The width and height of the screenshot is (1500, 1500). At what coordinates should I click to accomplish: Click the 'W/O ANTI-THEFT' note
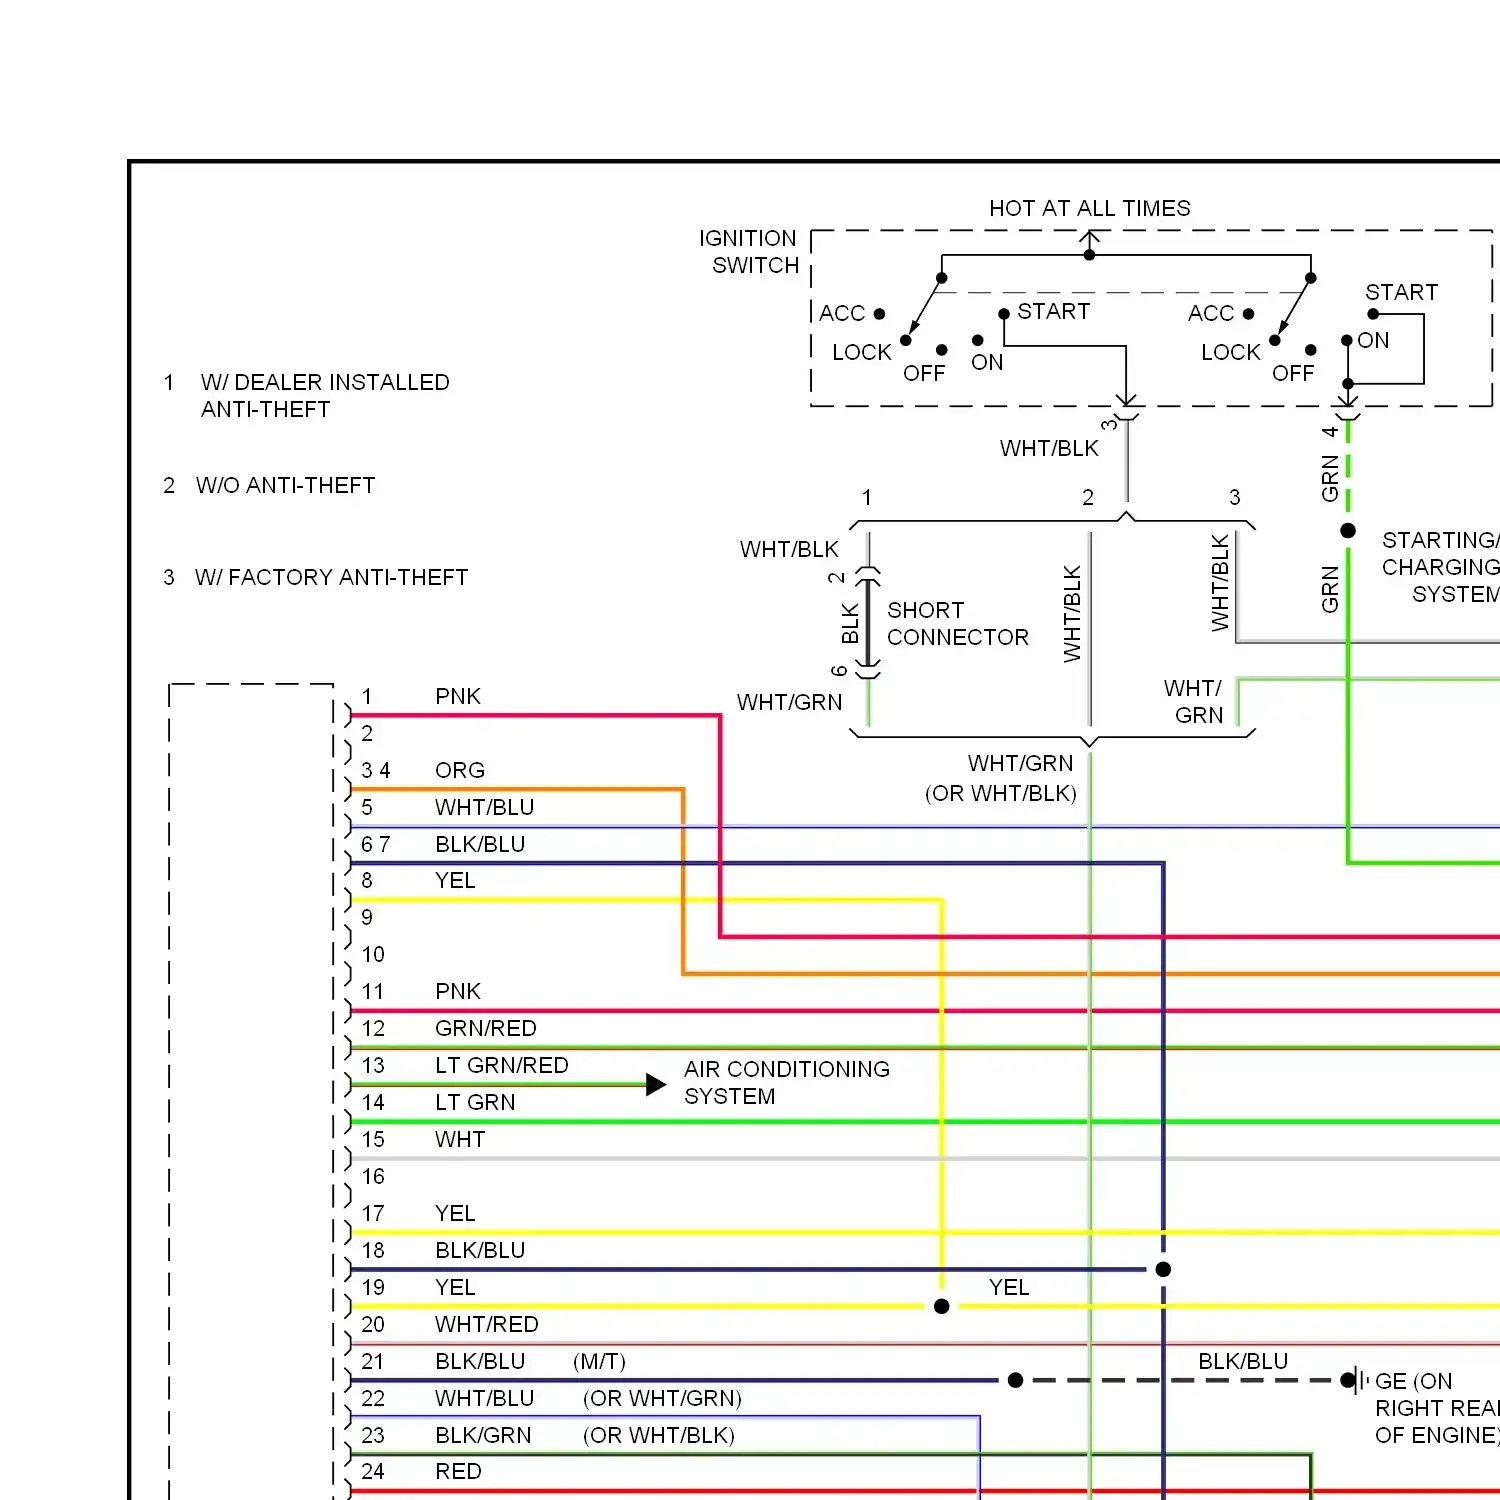click(285, 486)
